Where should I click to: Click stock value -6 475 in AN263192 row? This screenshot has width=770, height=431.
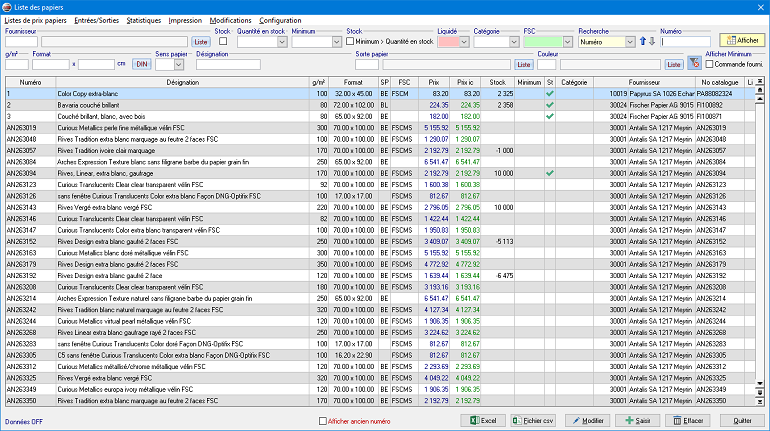[504, 276]
